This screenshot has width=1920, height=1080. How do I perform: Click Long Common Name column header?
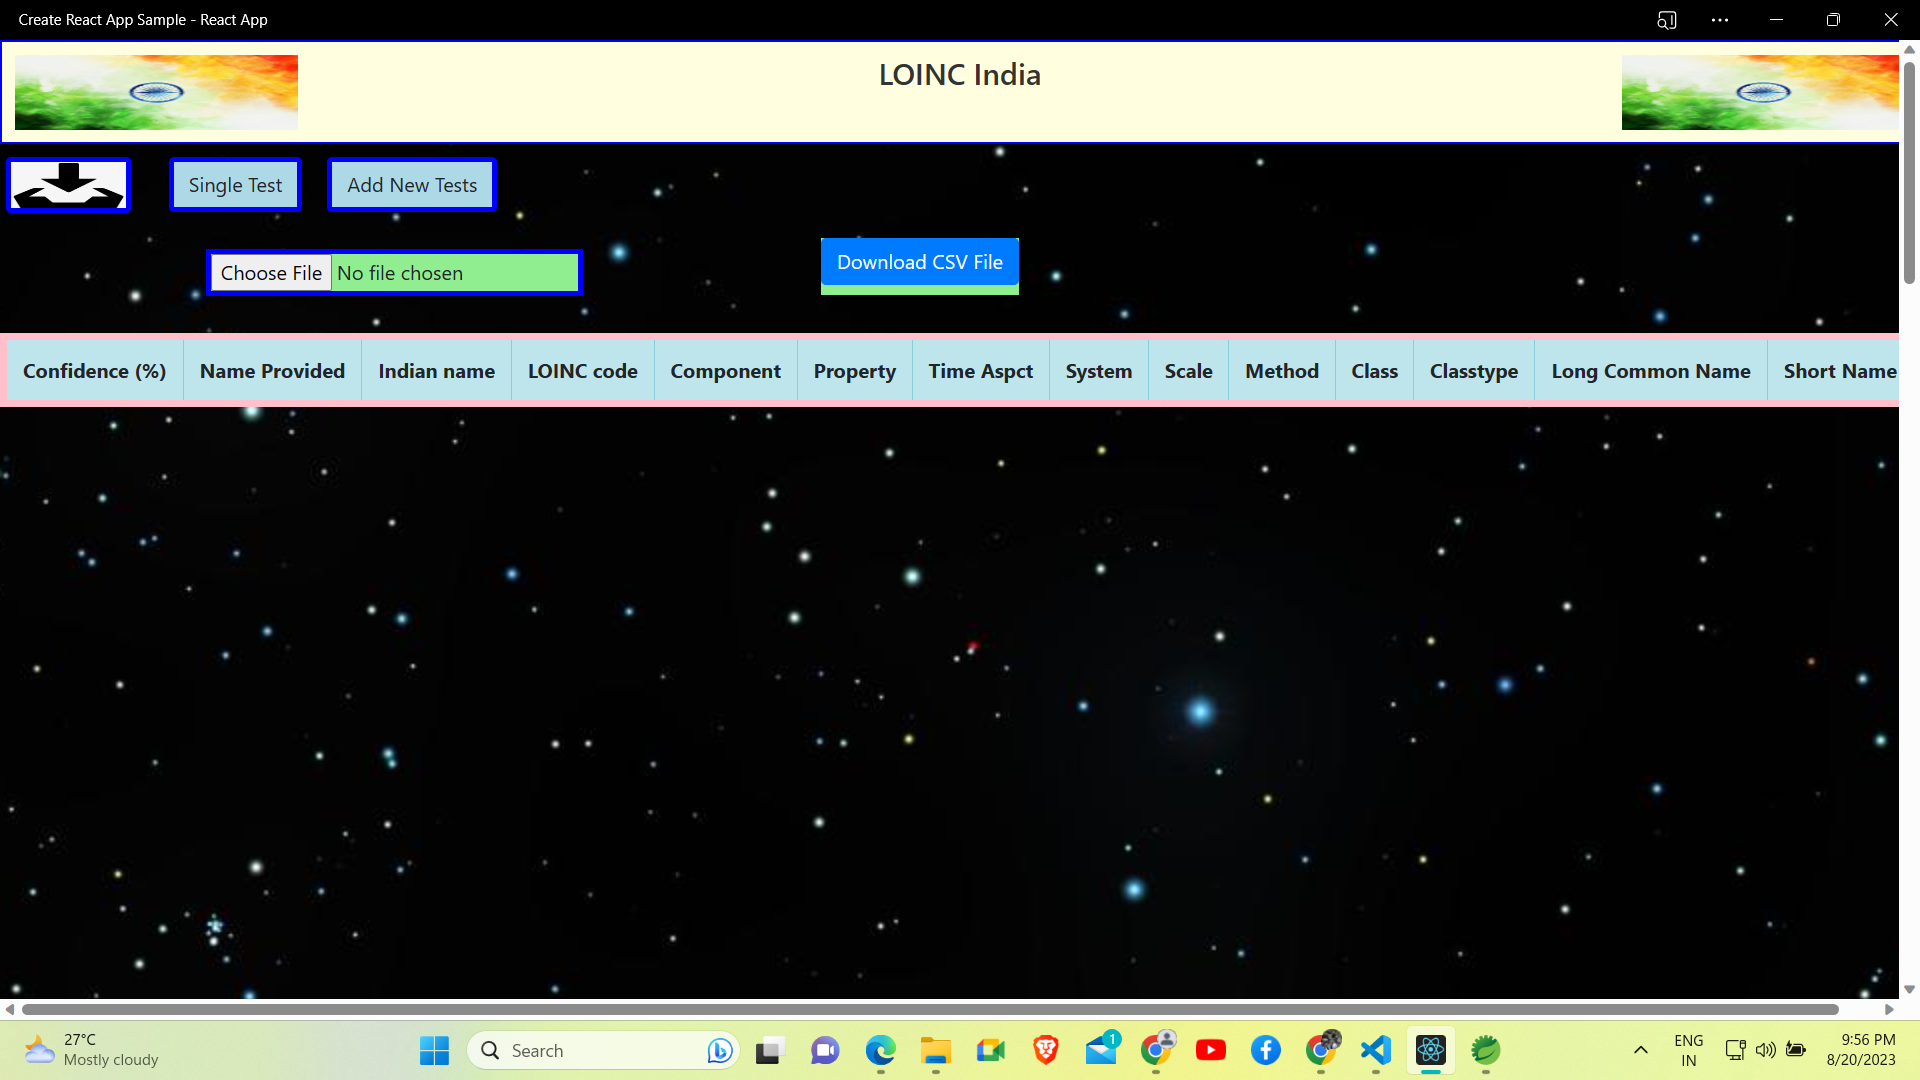tap(1650, 371)
